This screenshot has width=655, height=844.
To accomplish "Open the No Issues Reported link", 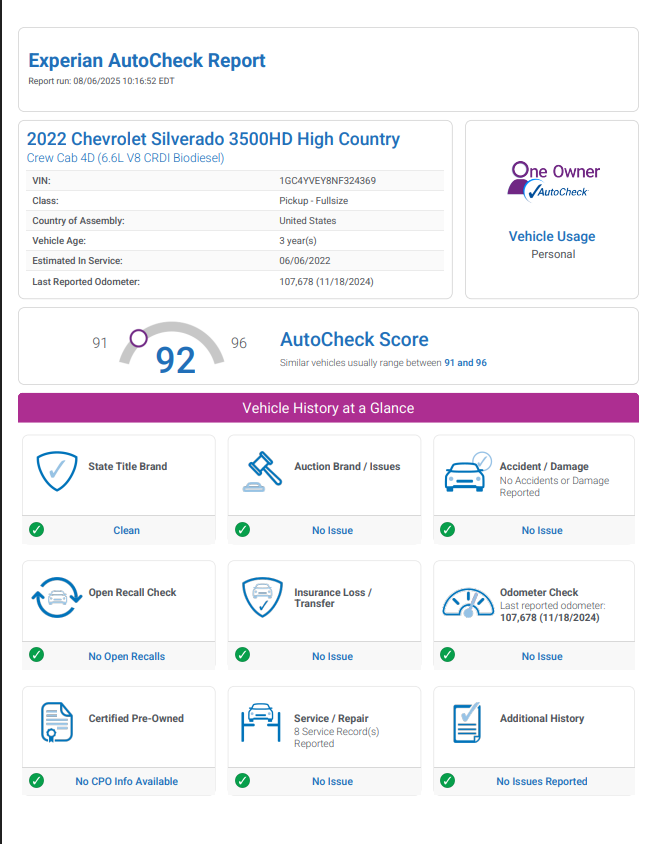I will click(541, 782).
